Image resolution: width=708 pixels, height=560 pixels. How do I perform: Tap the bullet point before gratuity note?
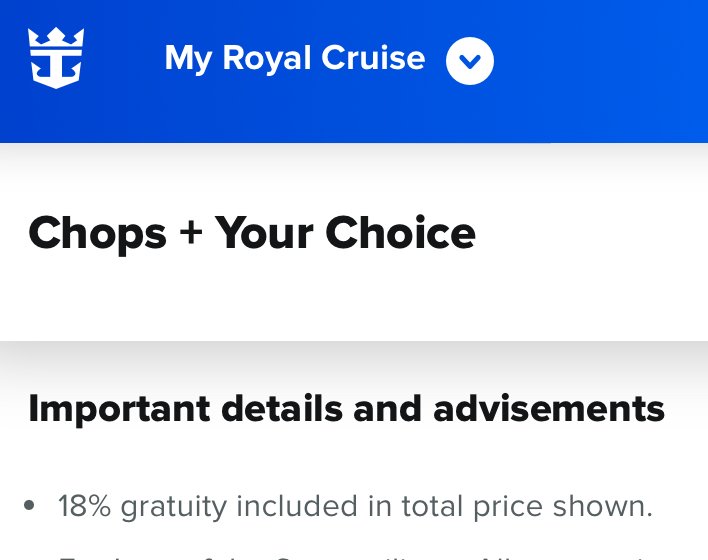29,505
